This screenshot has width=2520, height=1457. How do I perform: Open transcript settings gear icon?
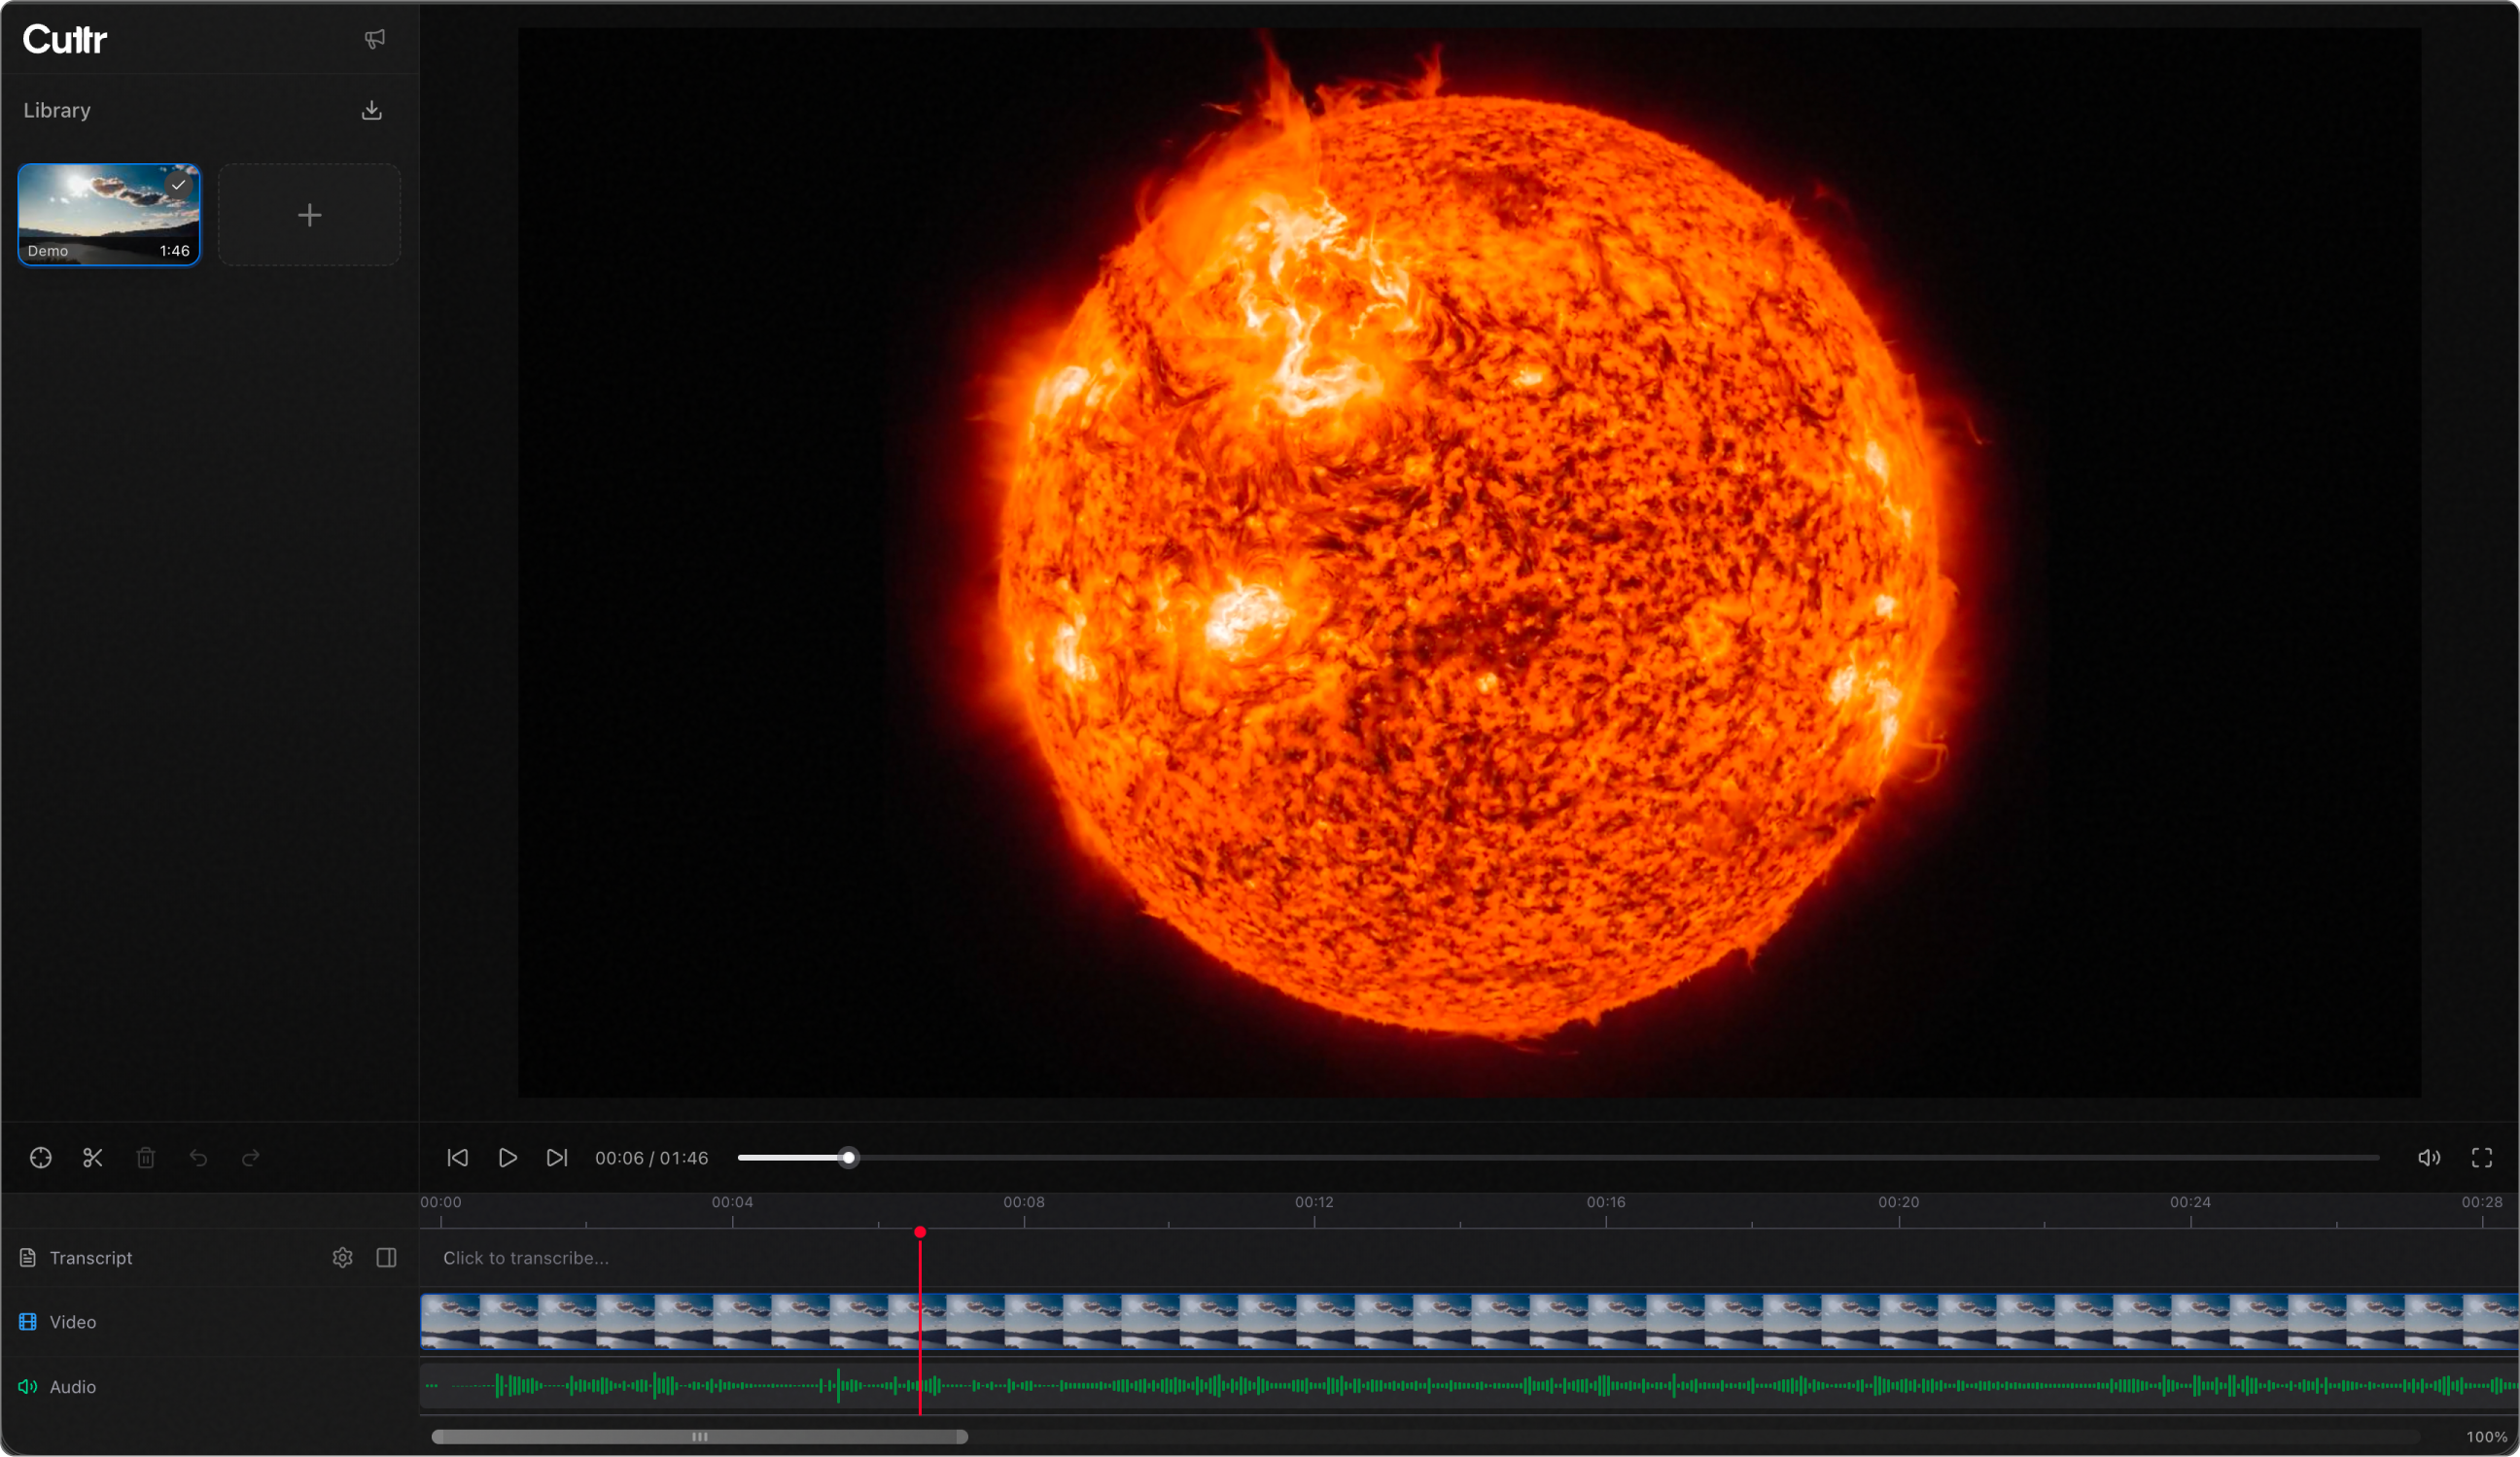pyautogui.click(x=342, y=1258)
